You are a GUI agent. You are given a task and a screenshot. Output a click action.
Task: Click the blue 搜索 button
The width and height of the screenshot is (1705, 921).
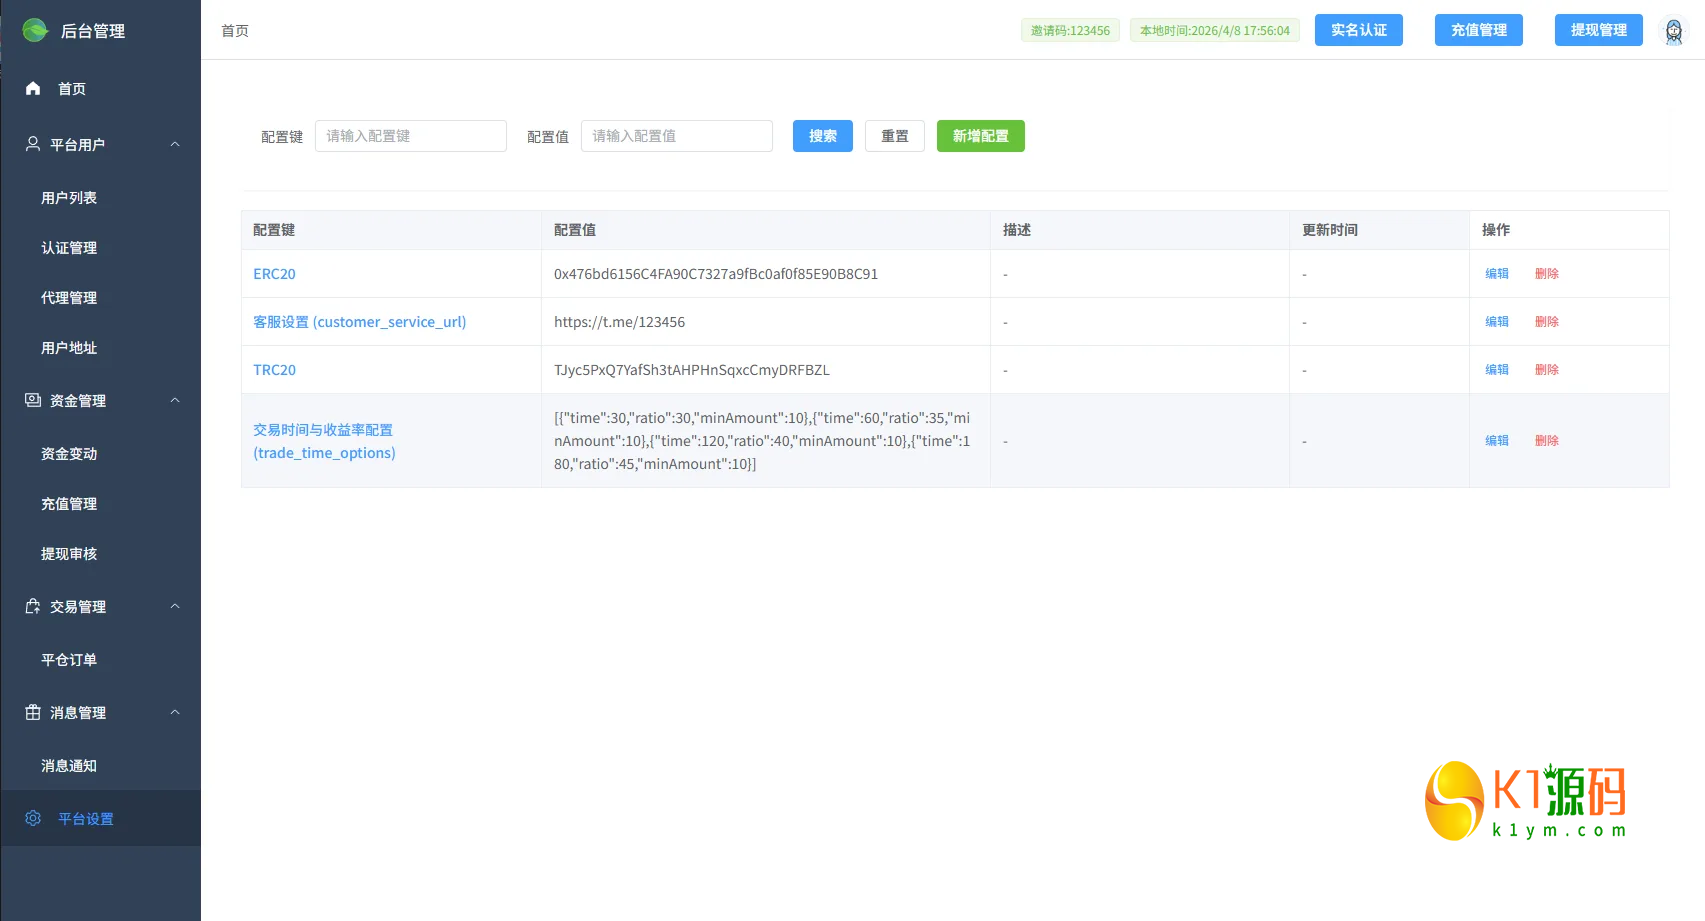(x=822, y=136)
